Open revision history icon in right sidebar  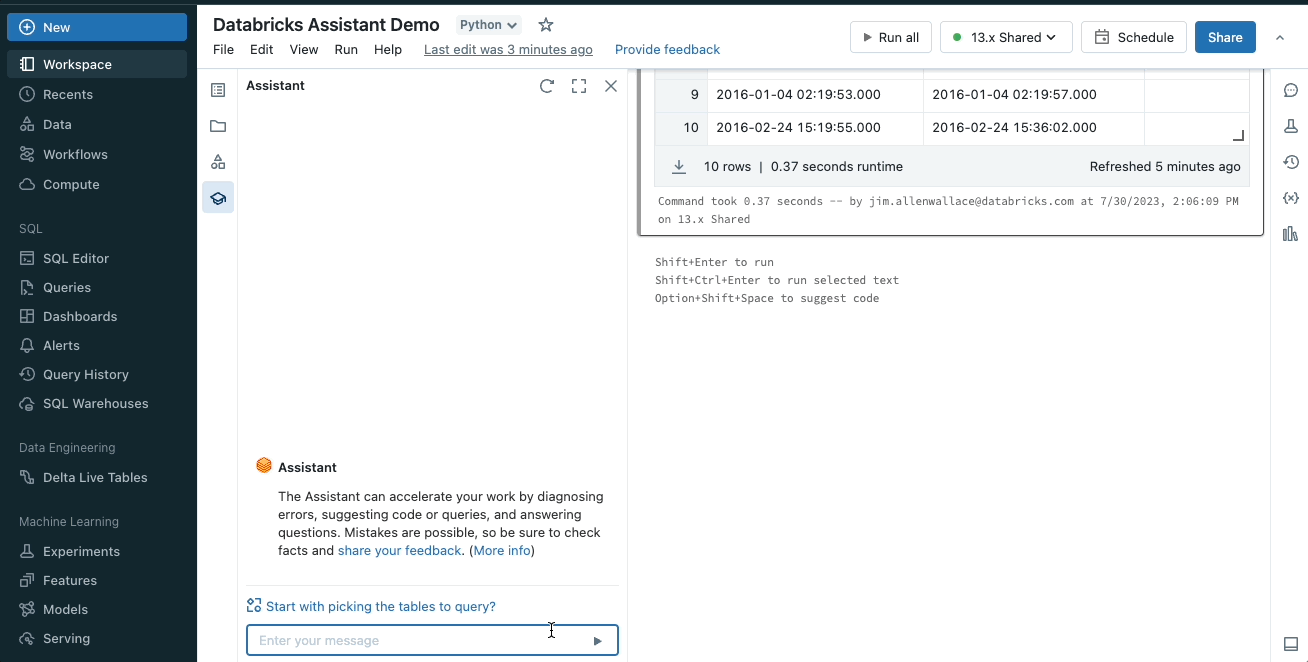(x=1290, y=162)
